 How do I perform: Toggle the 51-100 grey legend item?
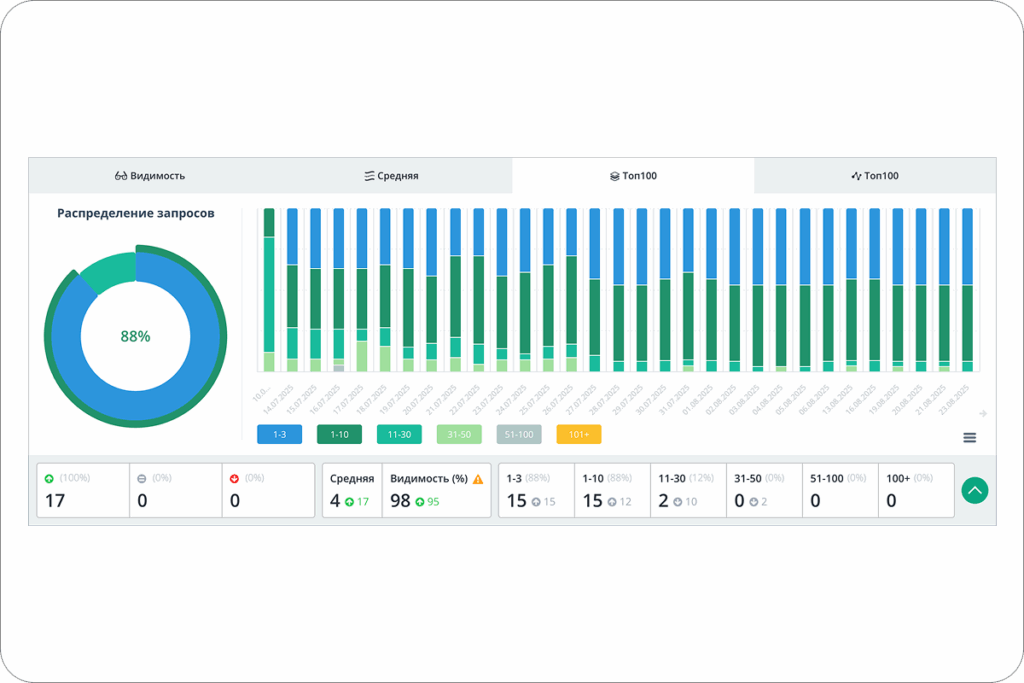tap(519, 434)
